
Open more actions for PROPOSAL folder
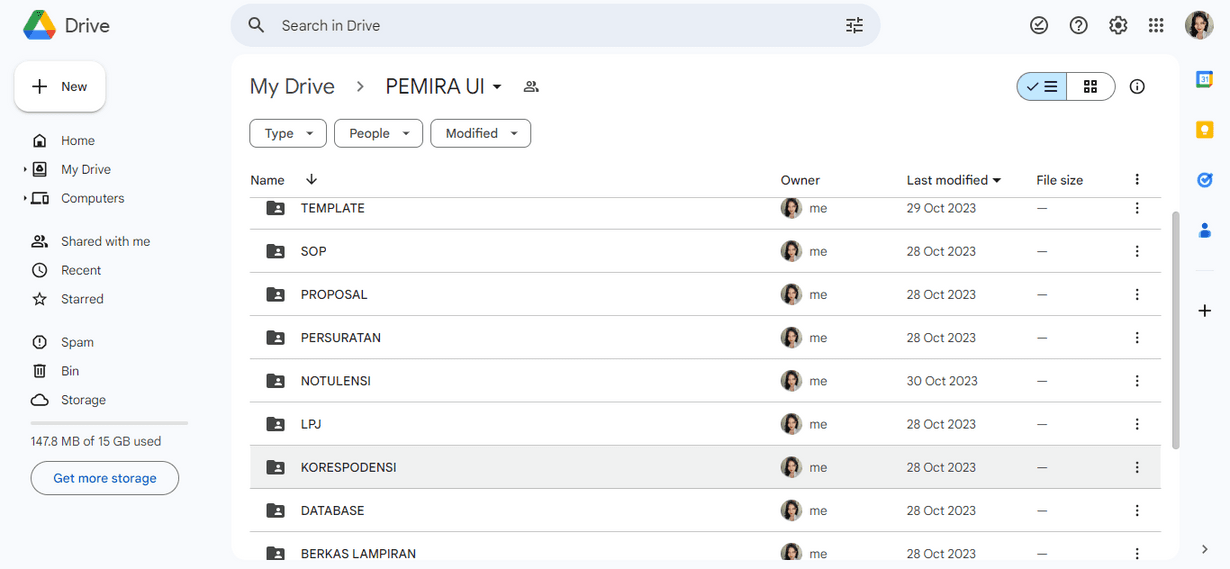1137,294
